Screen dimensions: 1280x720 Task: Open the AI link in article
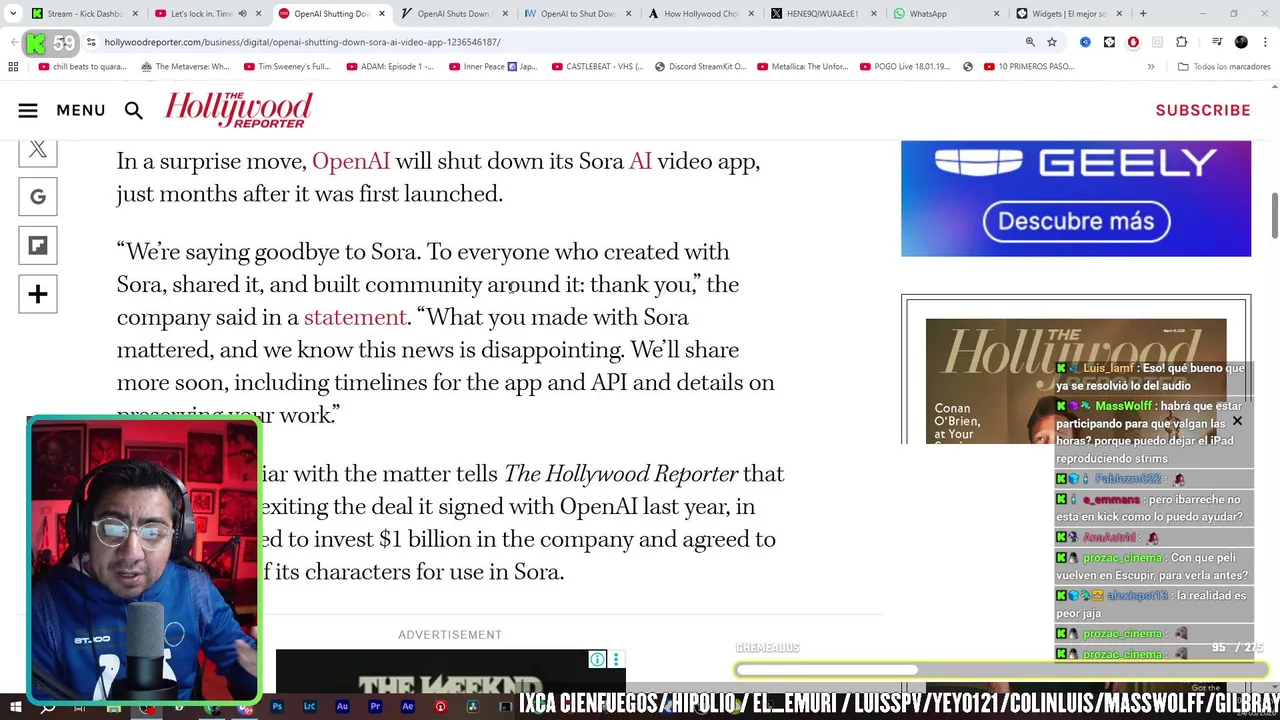[x=640, y=161]
